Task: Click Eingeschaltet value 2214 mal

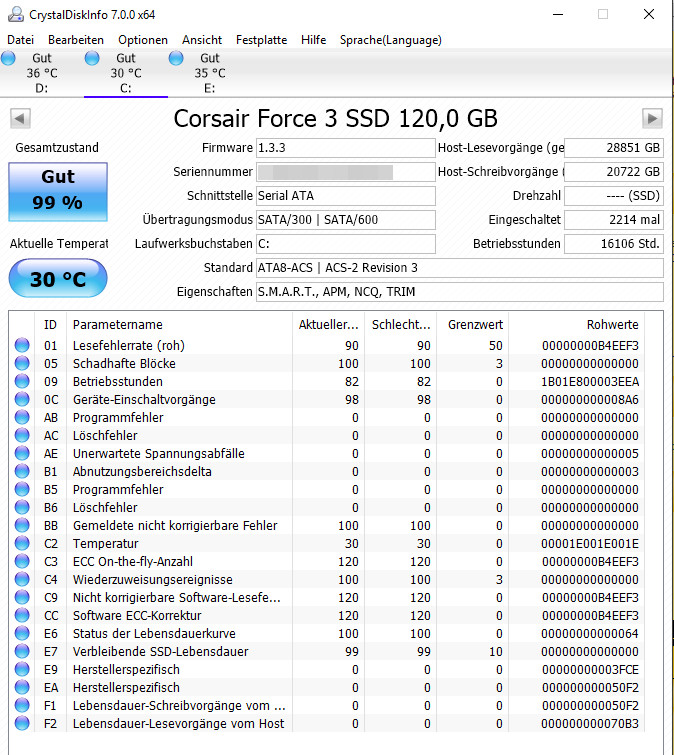Action: tap(614, 220)
